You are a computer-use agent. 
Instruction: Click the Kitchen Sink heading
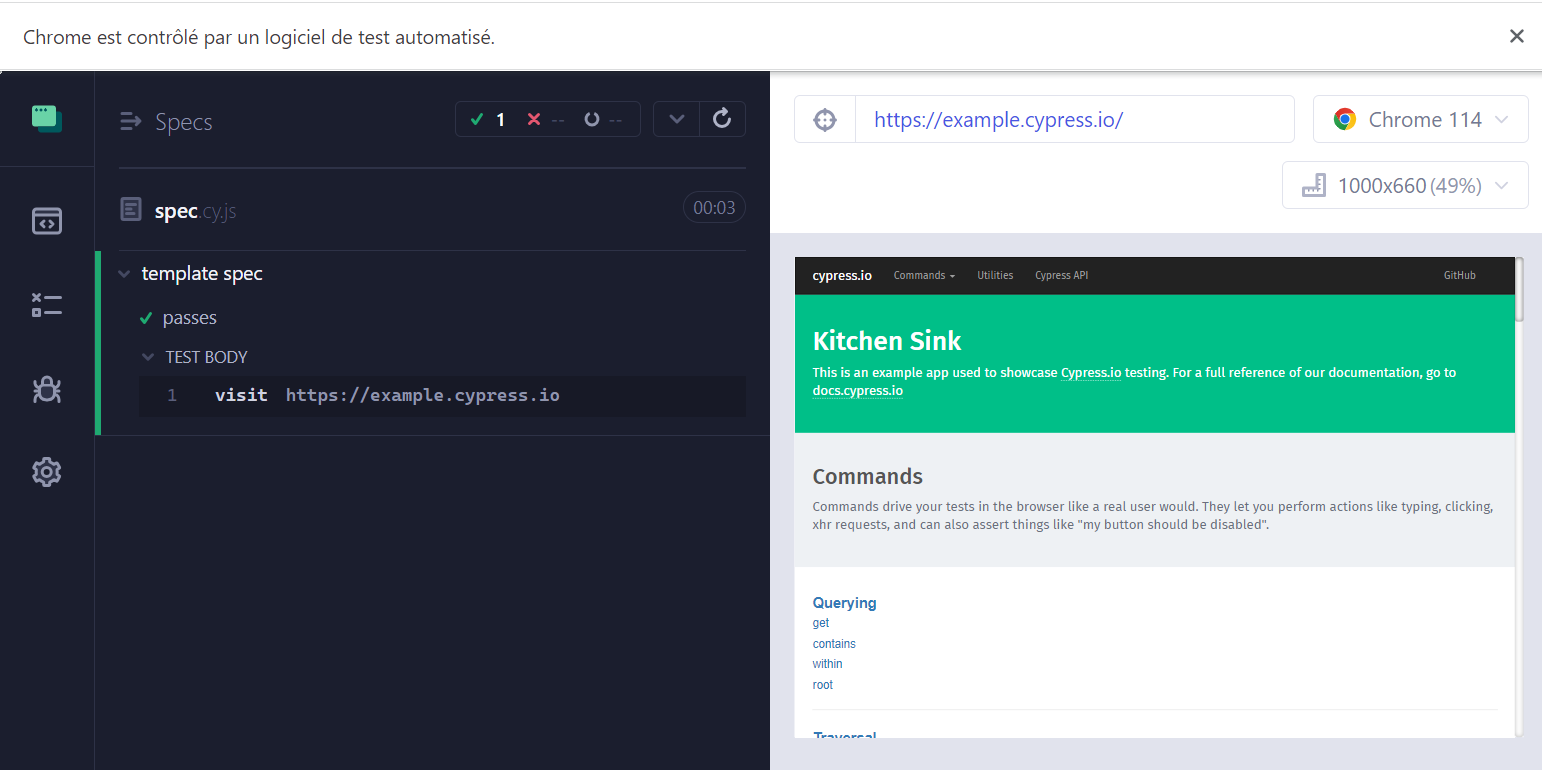click(887, 341)
